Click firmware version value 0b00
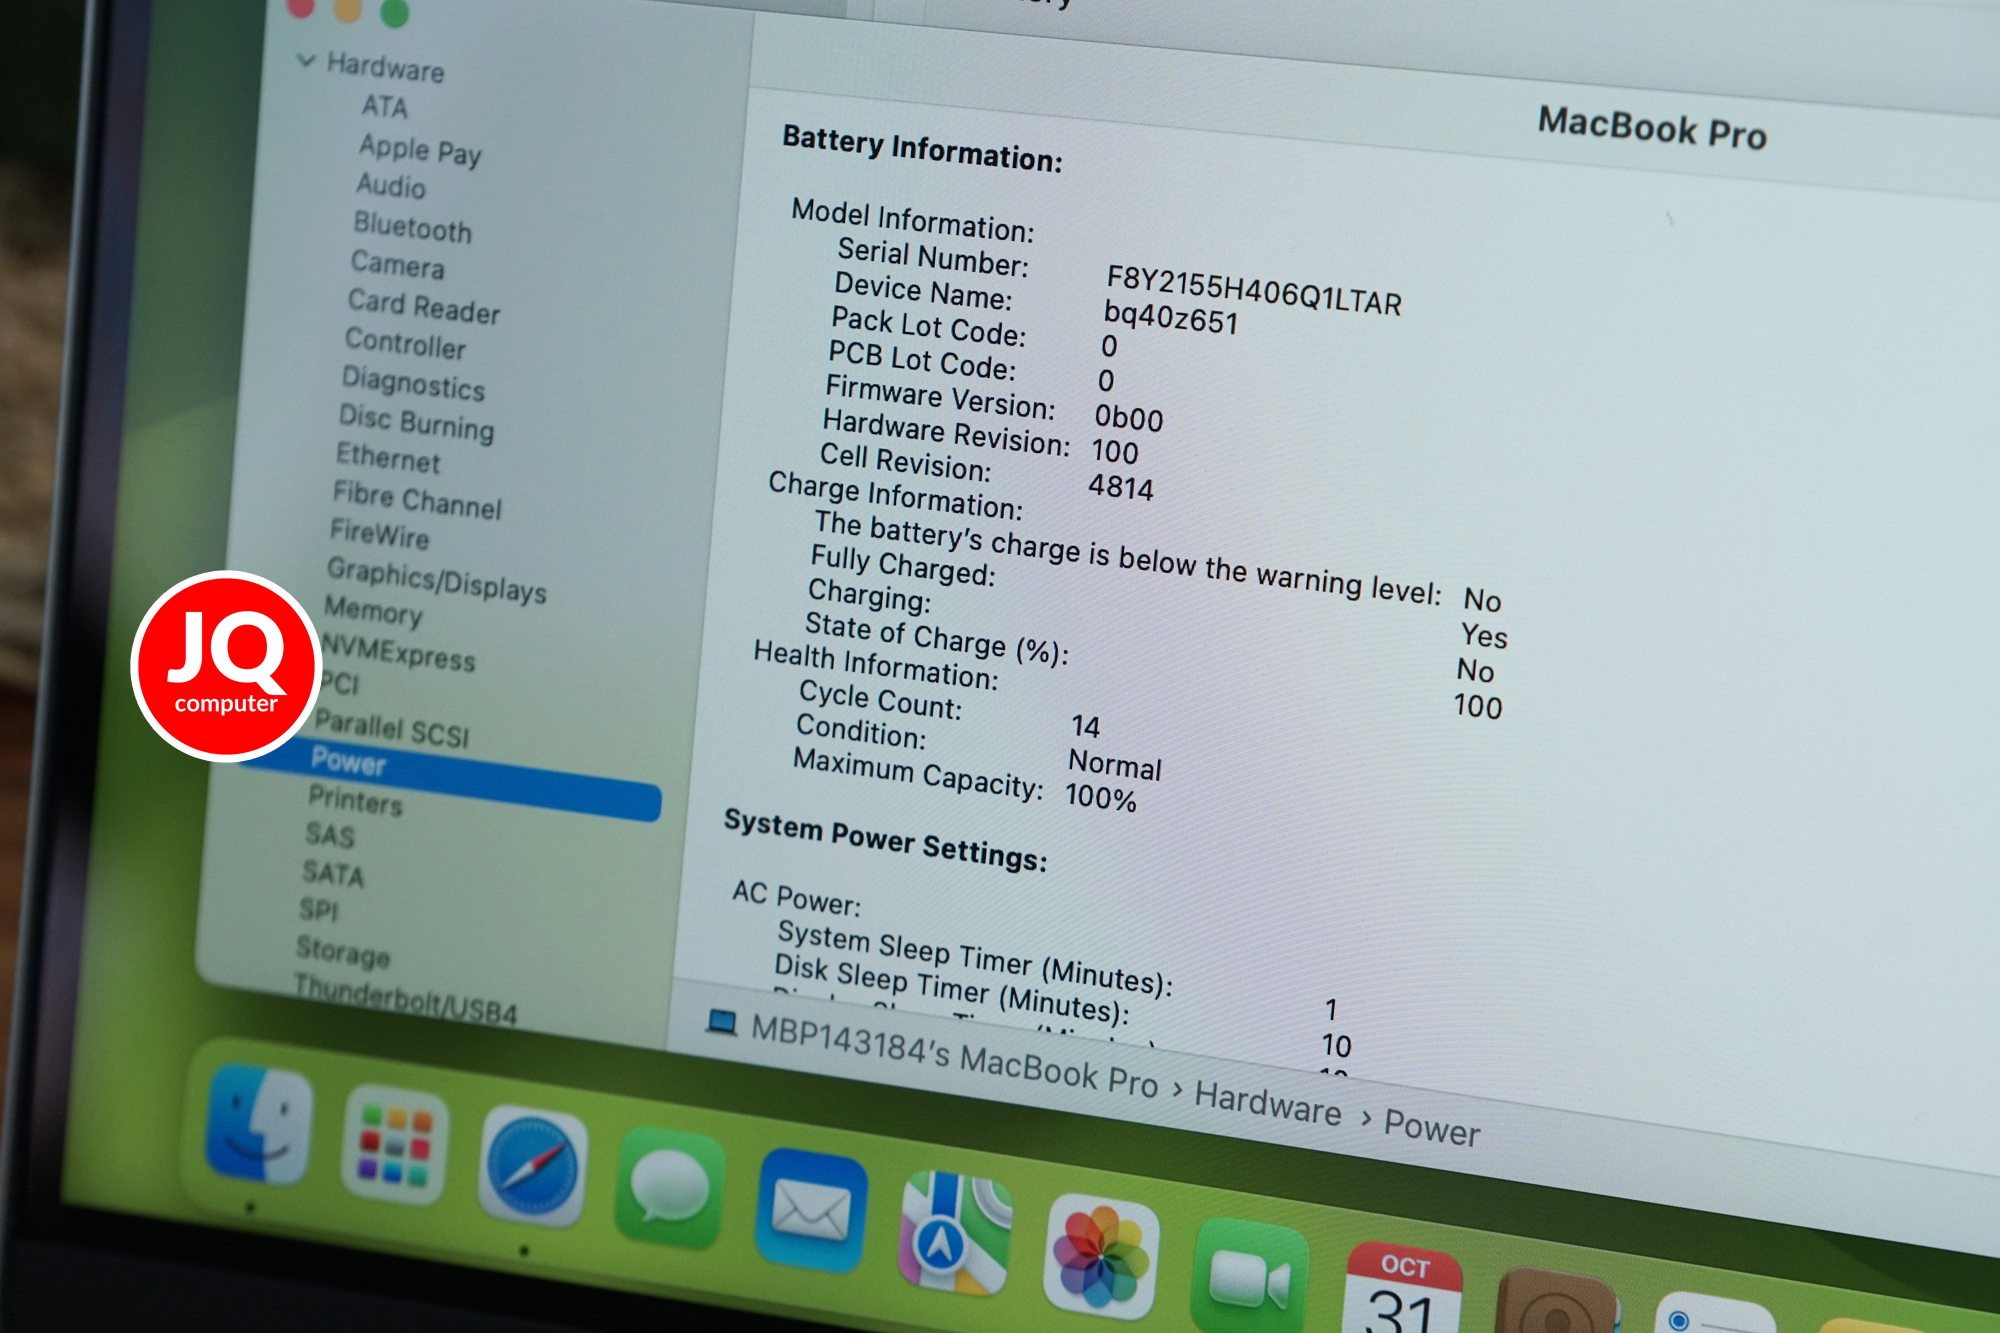 pos(1128,418)
